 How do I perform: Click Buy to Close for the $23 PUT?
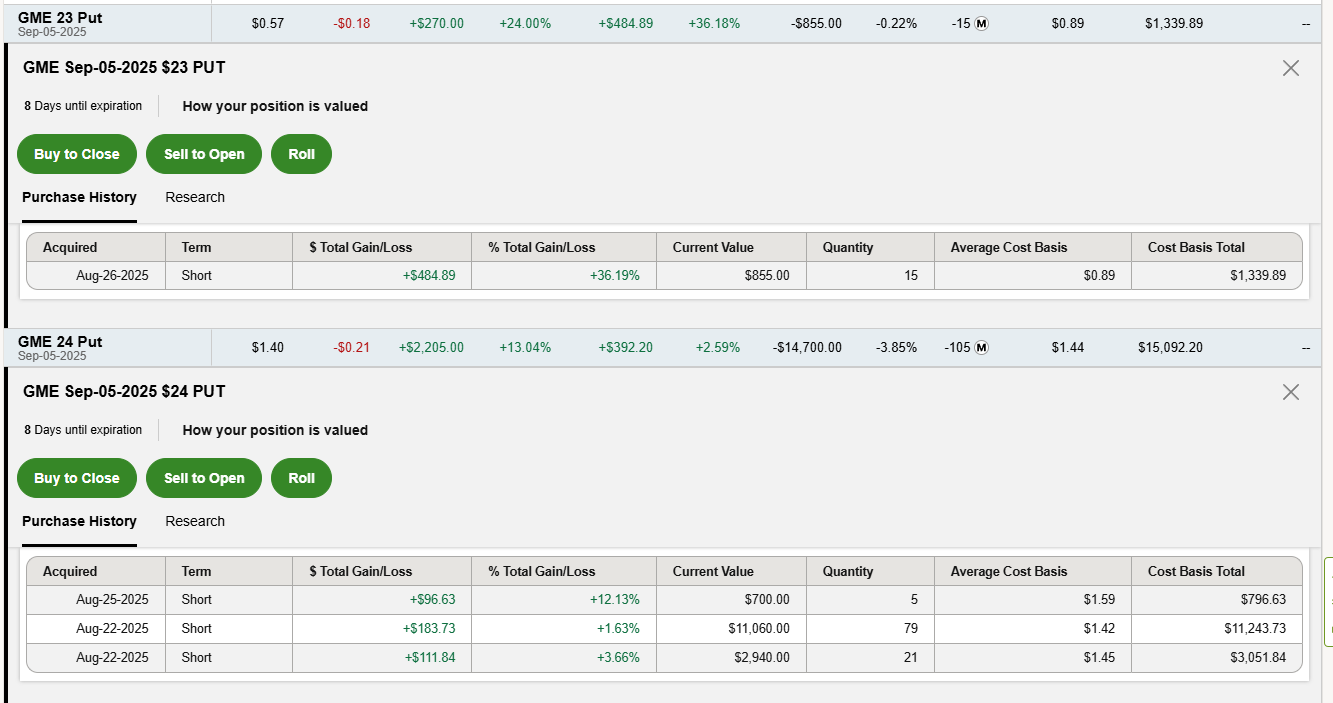pos(77,154)
